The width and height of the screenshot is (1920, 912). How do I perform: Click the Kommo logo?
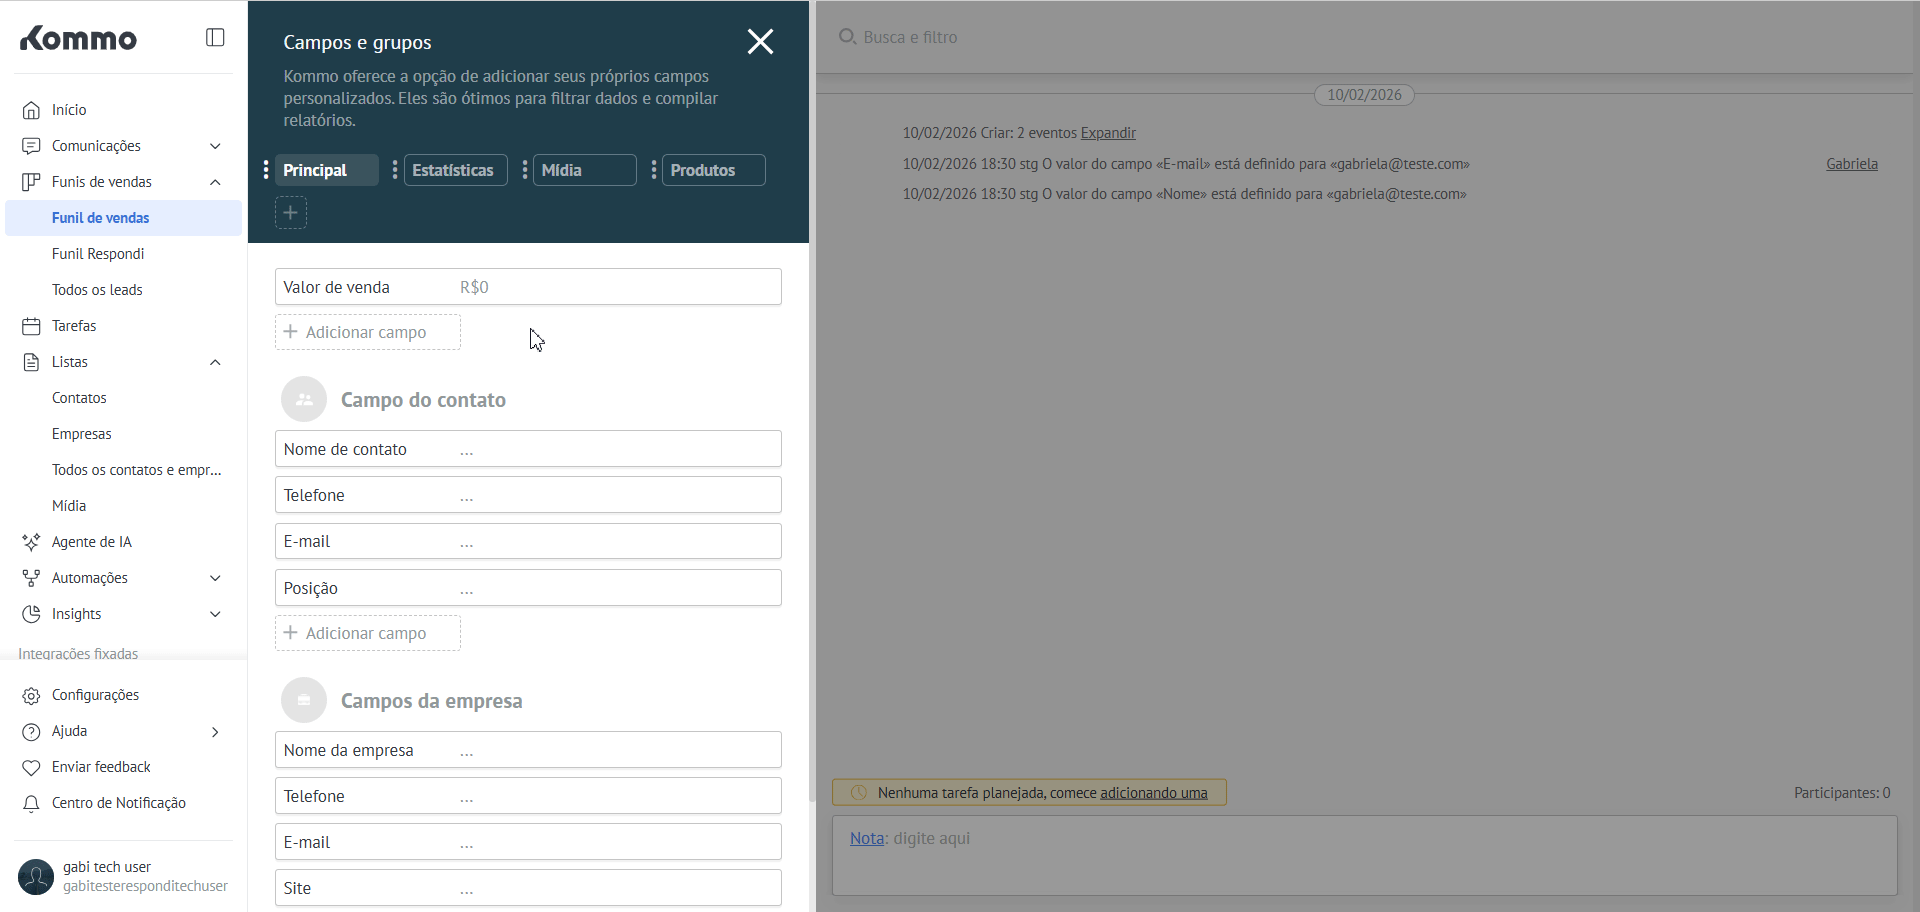pyautogui.click(x=78, y=38)
